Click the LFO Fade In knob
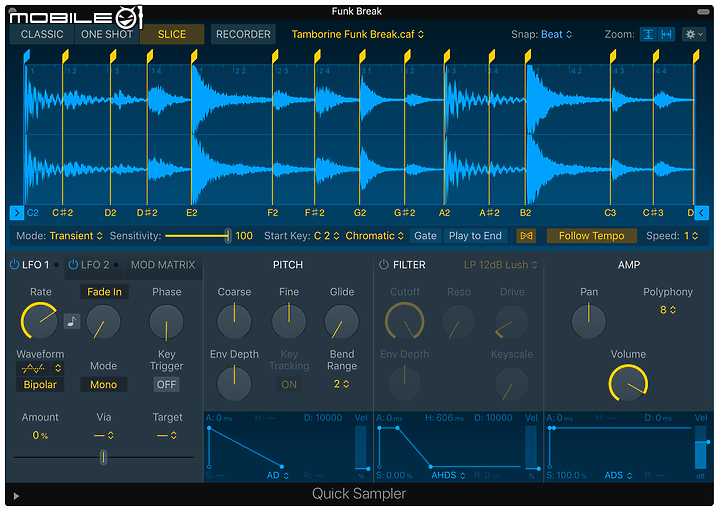The width and height of the screenshot is (719, 511). [x=104, y=322]
